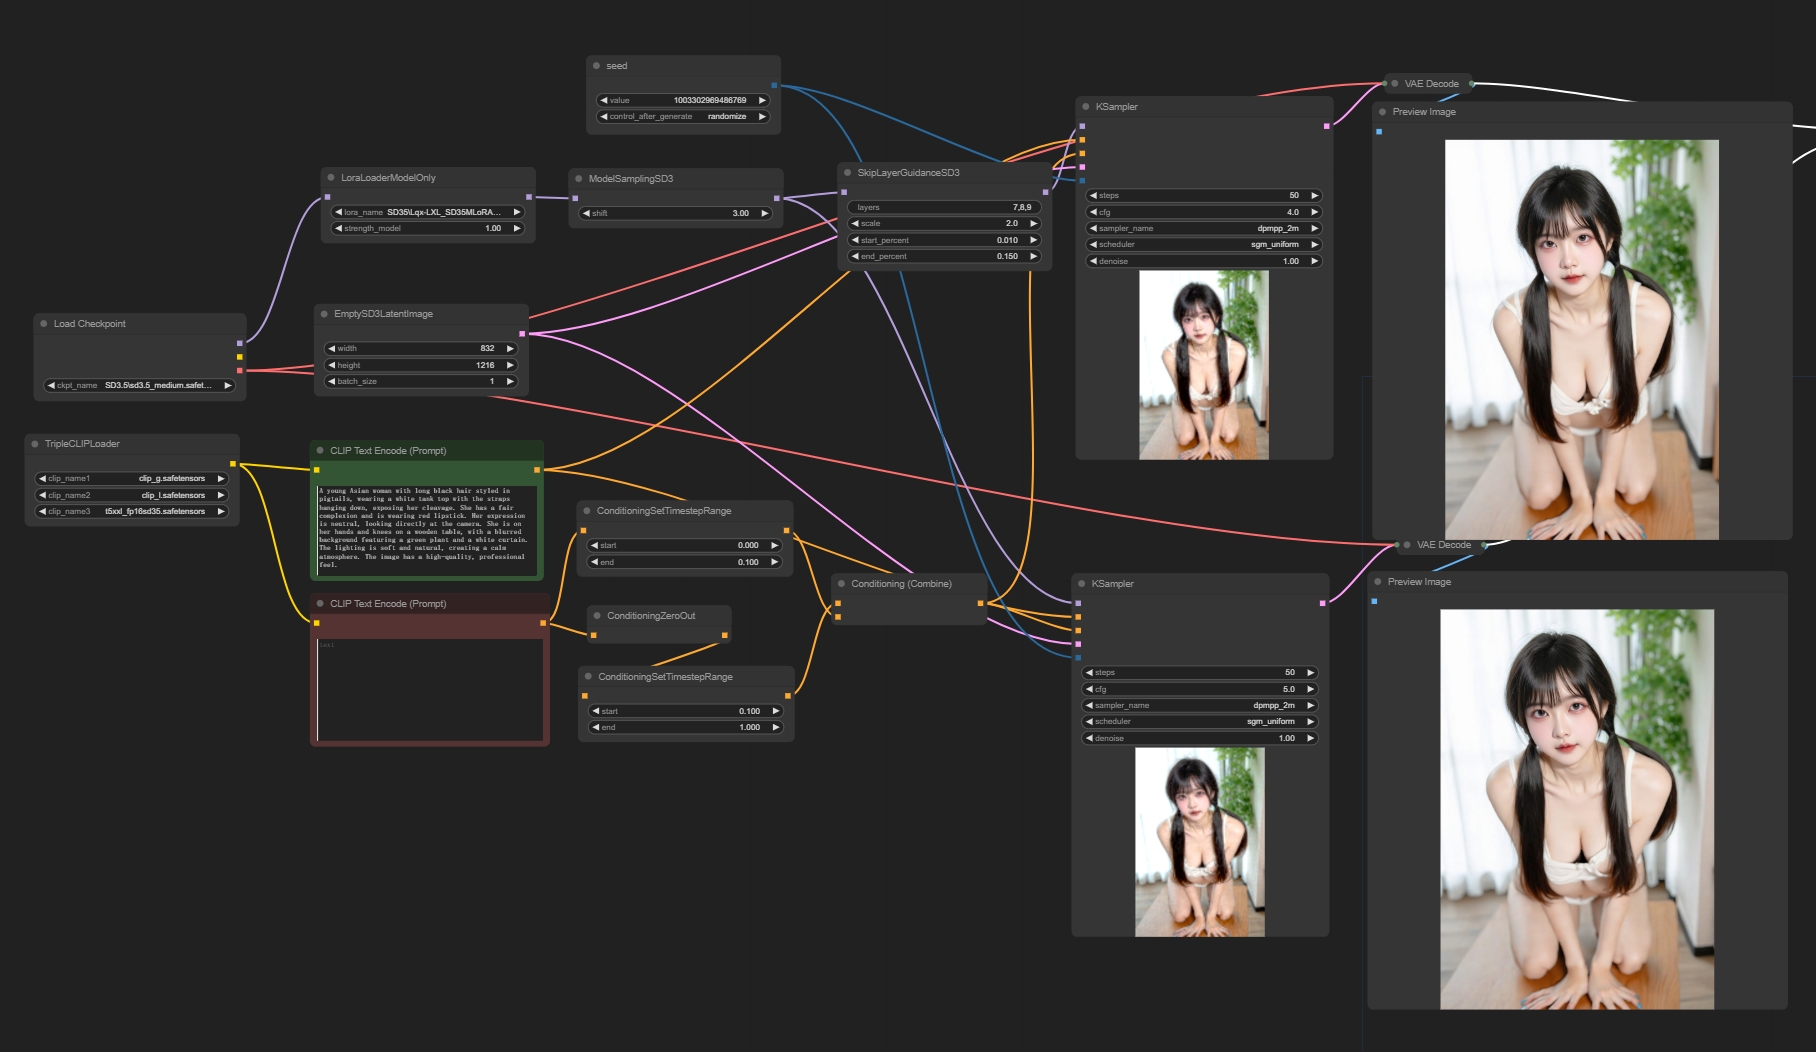Screen dimensions: 1816x1052
Task: Collapse the seed node using its title dot
Action: [596, 66]
